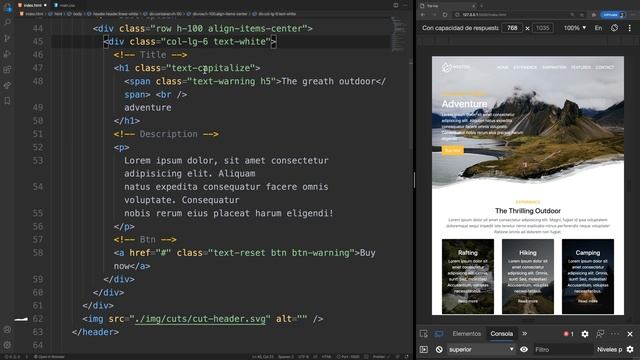Image resolution: width=640 pixels, height=360 pixels.
Task: Toggle device emulation toolbar in DevTools
Action: point(439,333)
